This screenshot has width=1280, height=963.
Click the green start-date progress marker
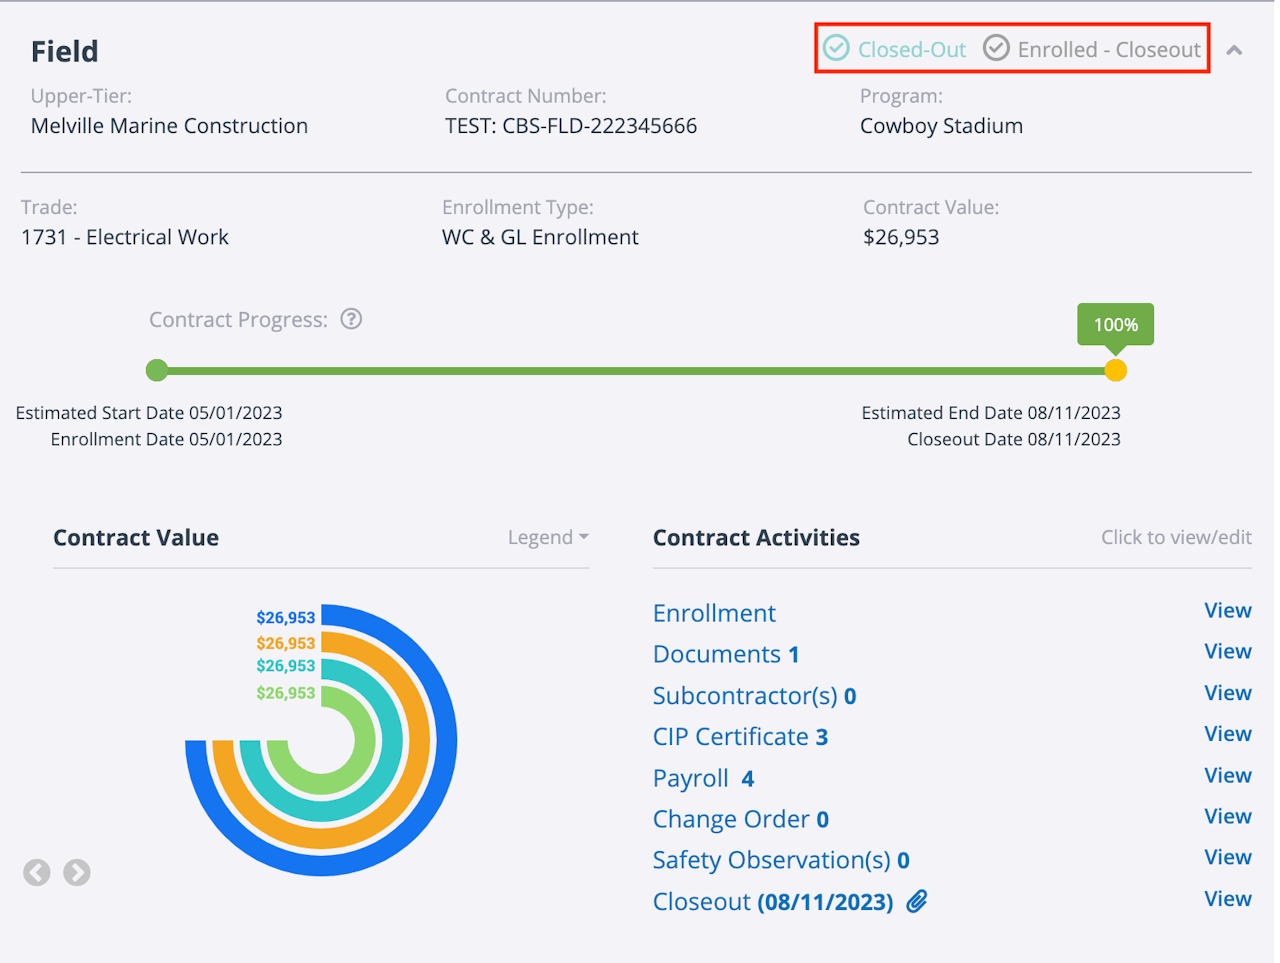[157, 371]
